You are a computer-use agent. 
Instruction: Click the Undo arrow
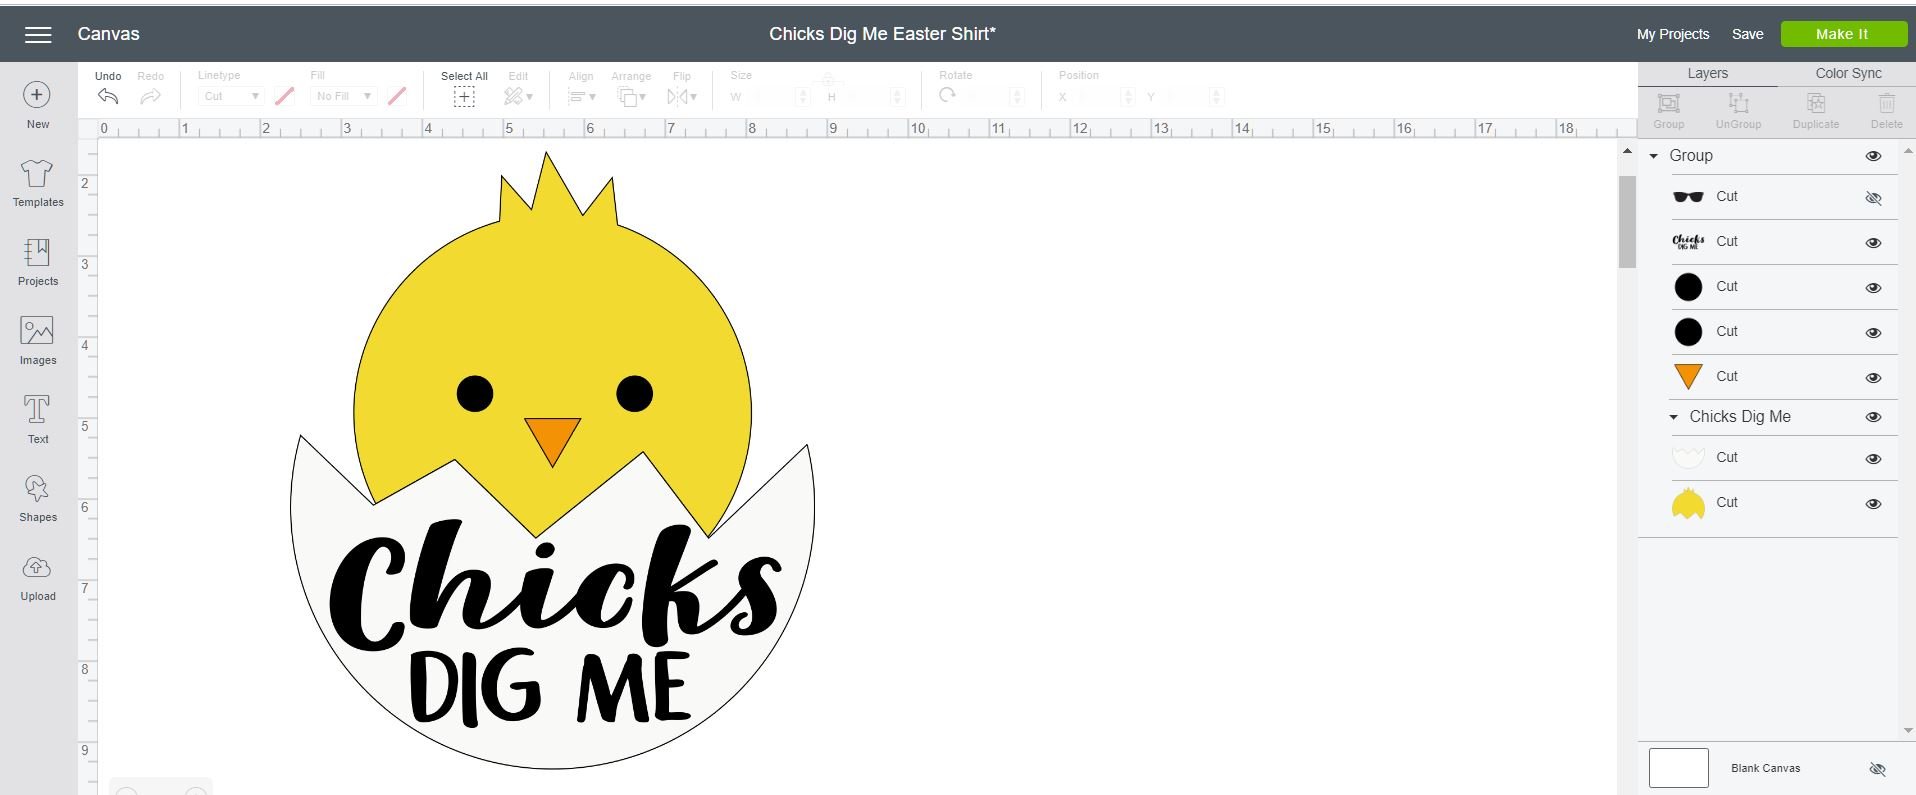108,96
